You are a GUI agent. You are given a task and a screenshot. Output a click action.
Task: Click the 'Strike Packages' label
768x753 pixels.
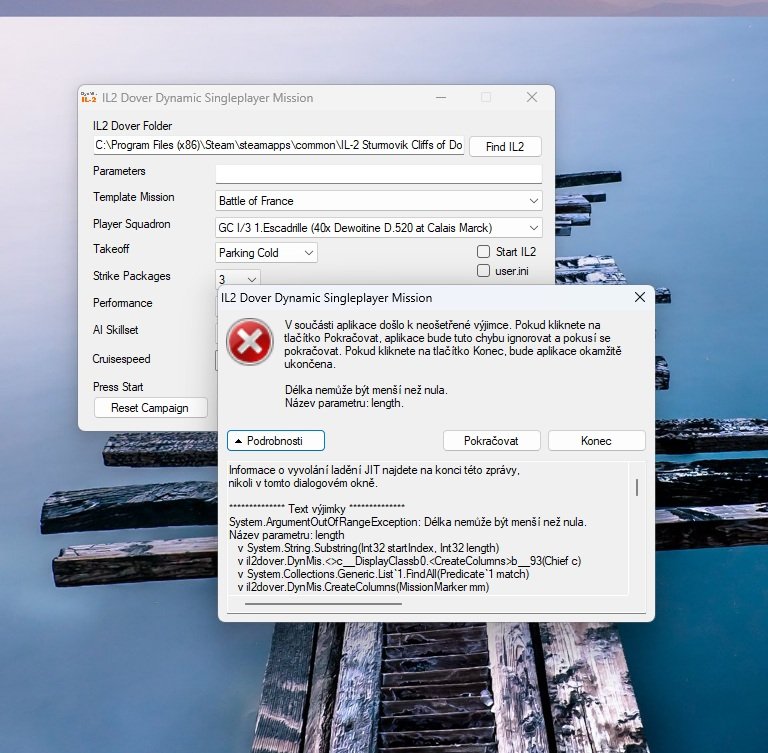(x=132, y=276)
